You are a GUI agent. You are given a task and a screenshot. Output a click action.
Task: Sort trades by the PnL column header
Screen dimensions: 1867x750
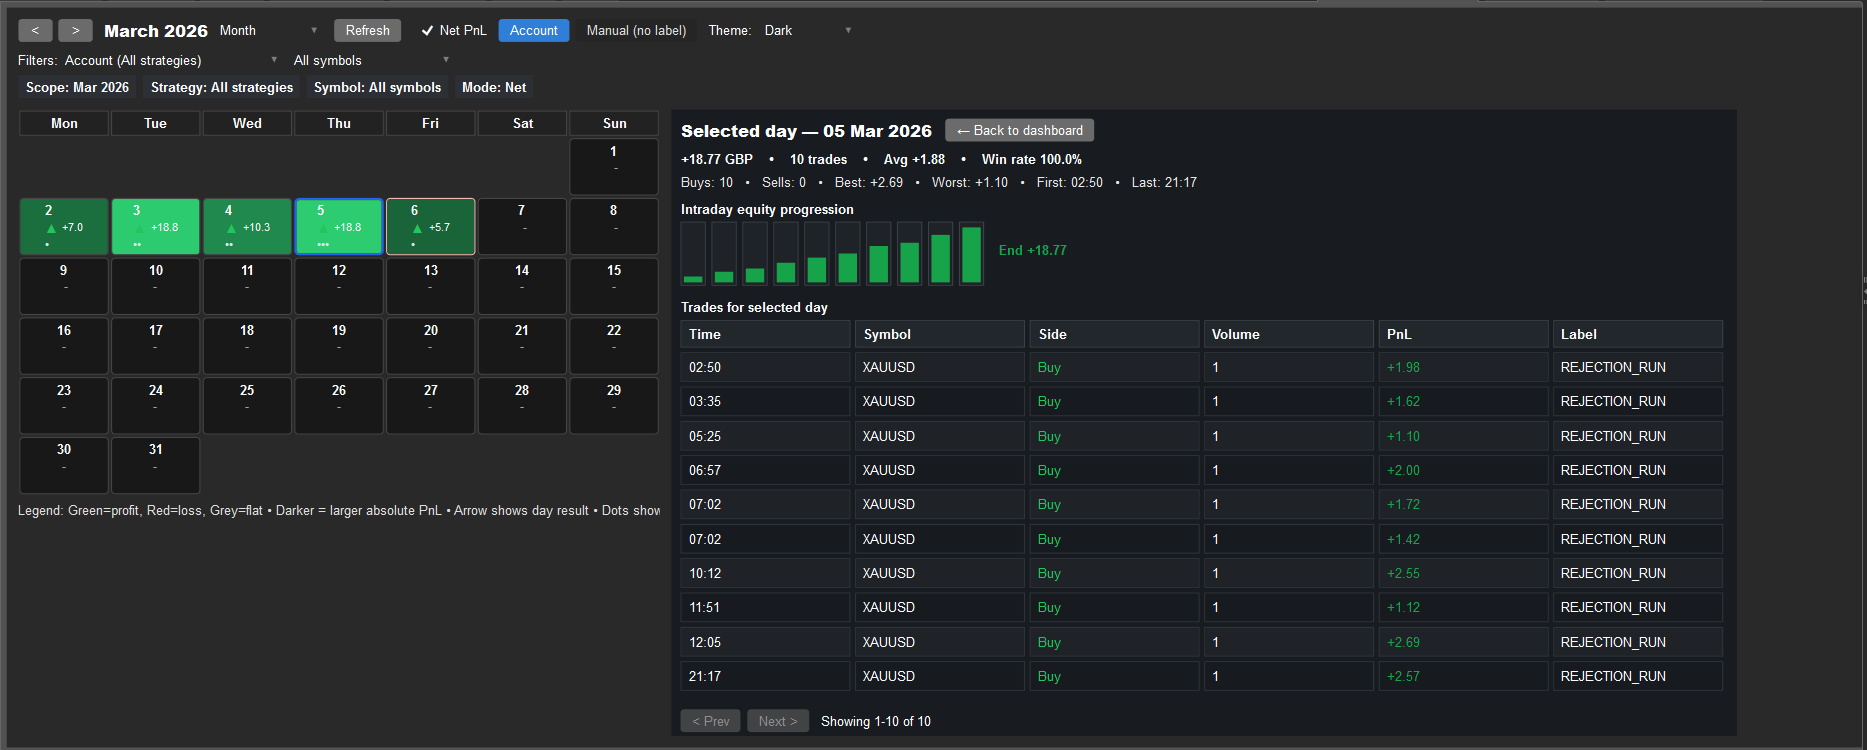(x=1461, y=334)
